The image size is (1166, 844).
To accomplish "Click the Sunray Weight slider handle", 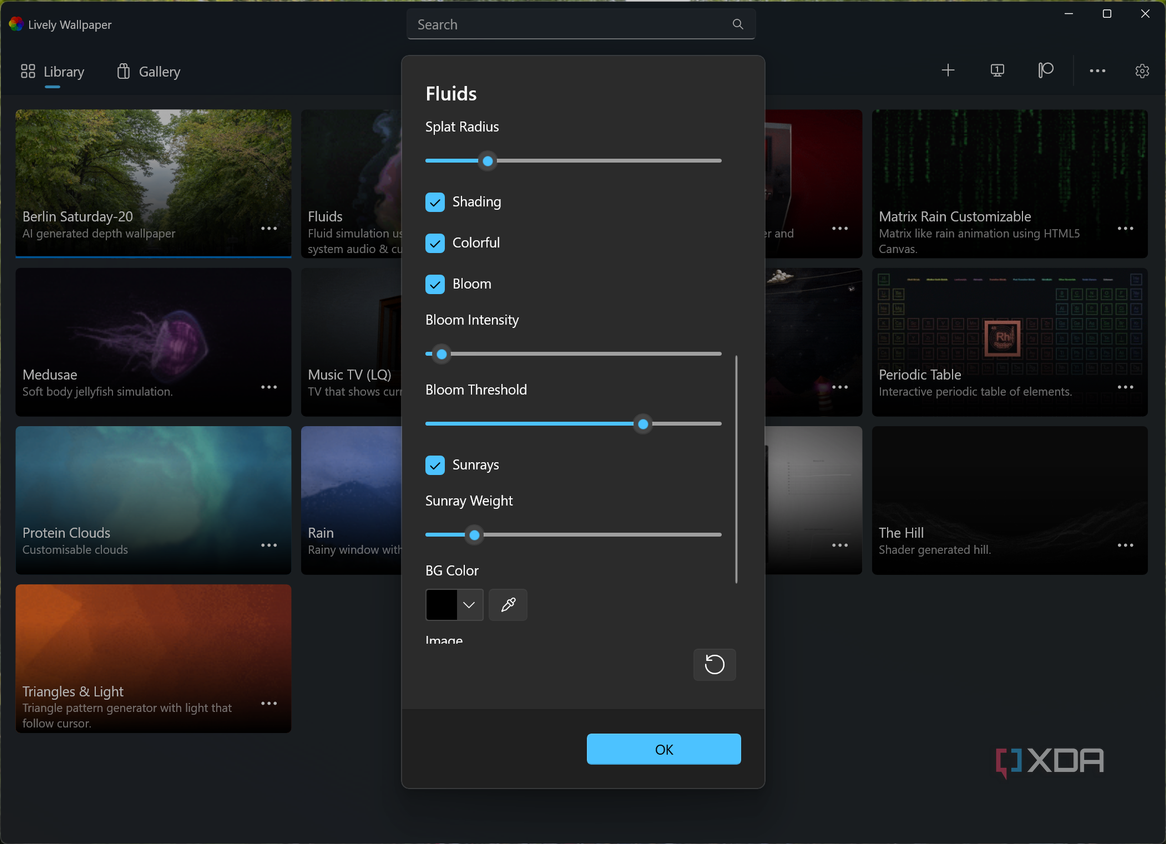I will [474, 535].
